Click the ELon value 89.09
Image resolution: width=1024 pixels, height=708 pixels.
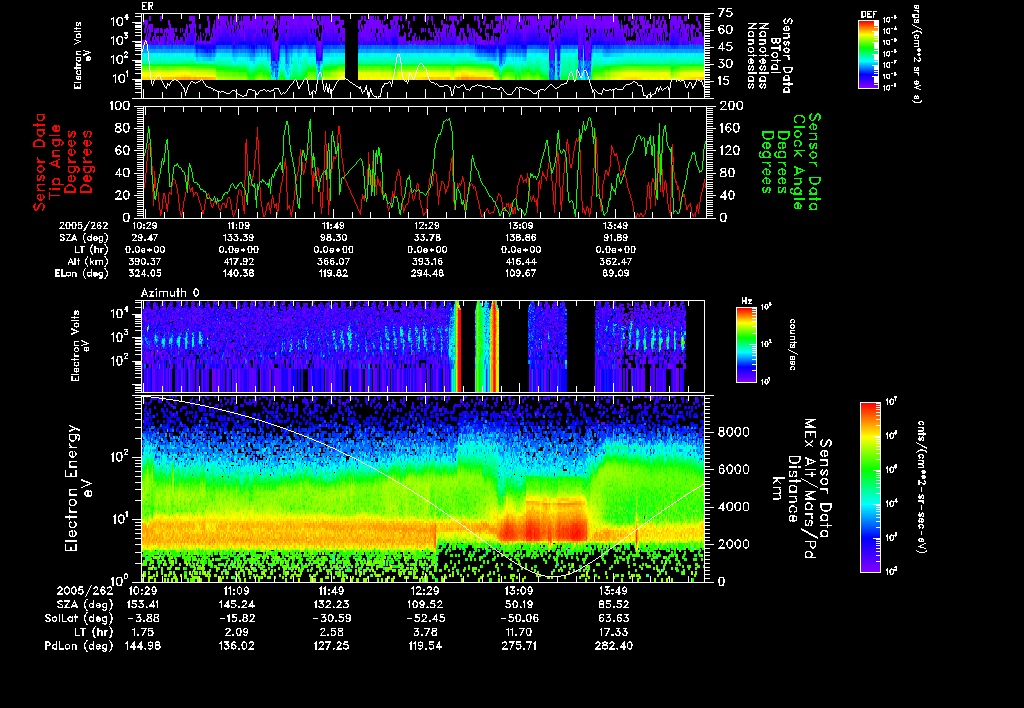point(616,274)
